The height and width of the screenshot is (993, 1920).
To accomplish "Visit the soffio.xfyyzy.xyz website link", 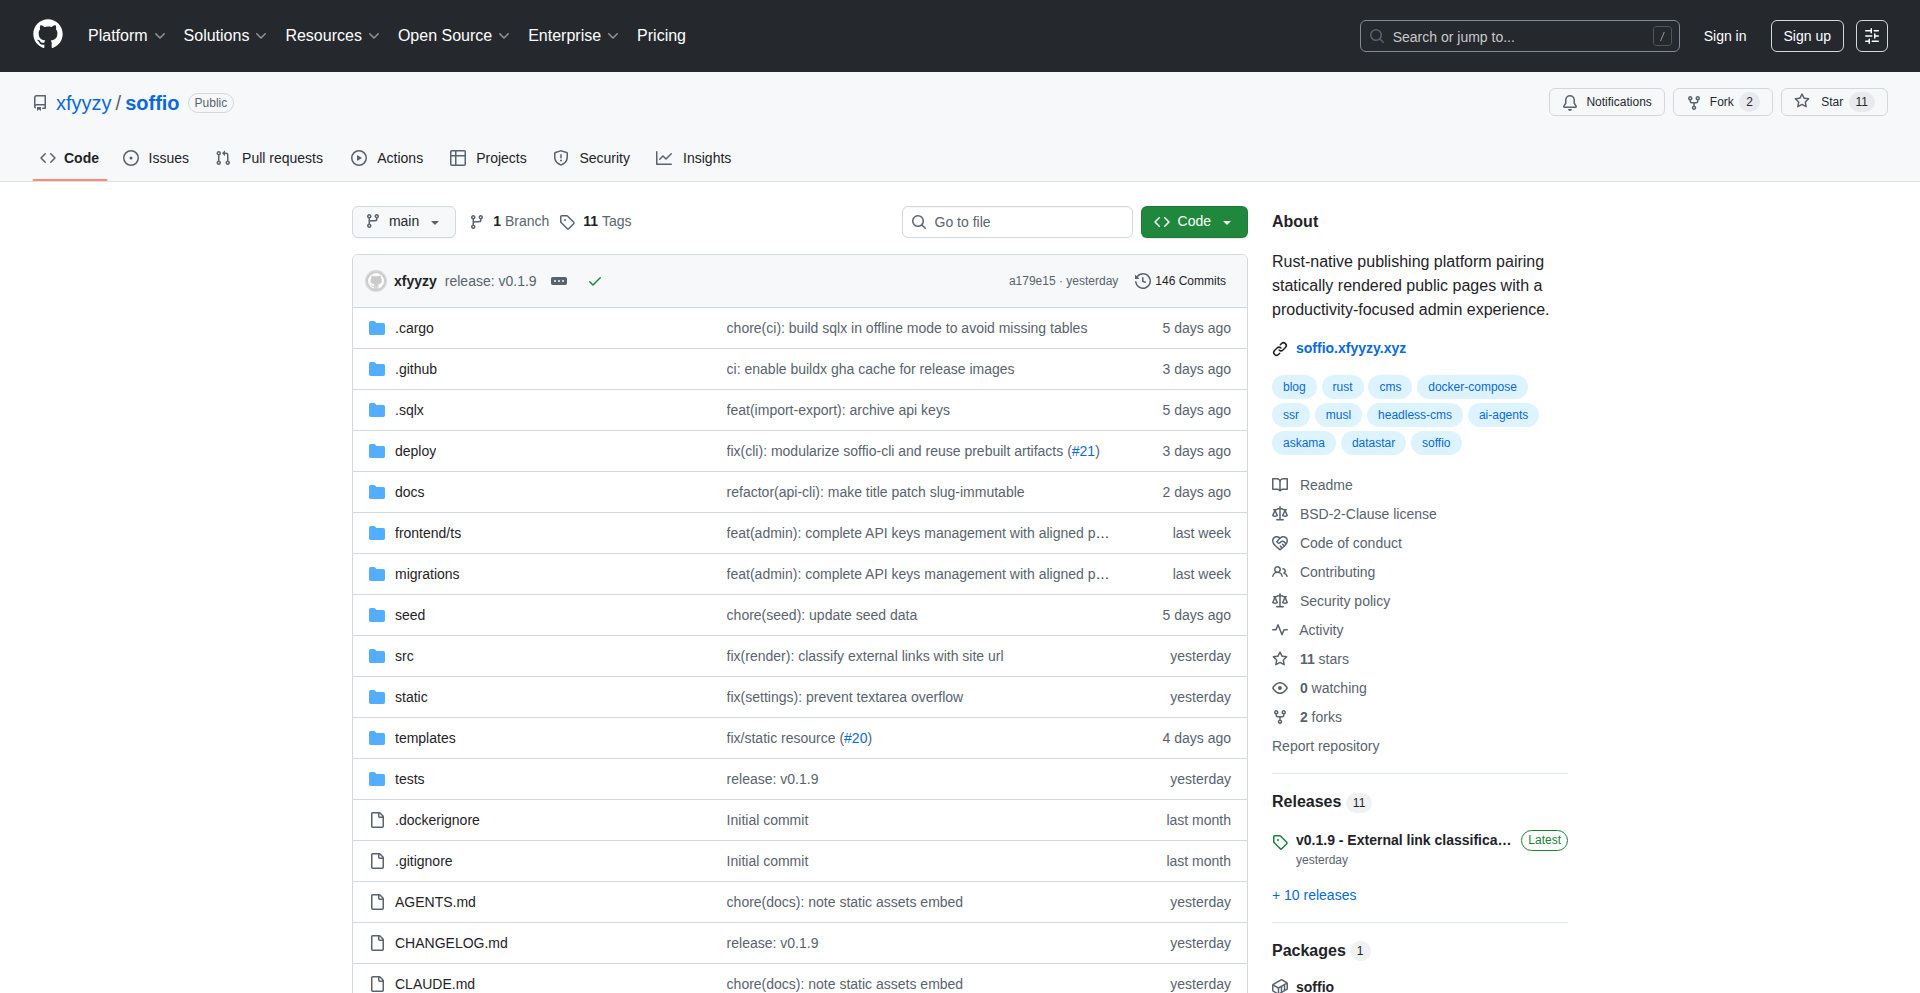I will [1351, 348].
